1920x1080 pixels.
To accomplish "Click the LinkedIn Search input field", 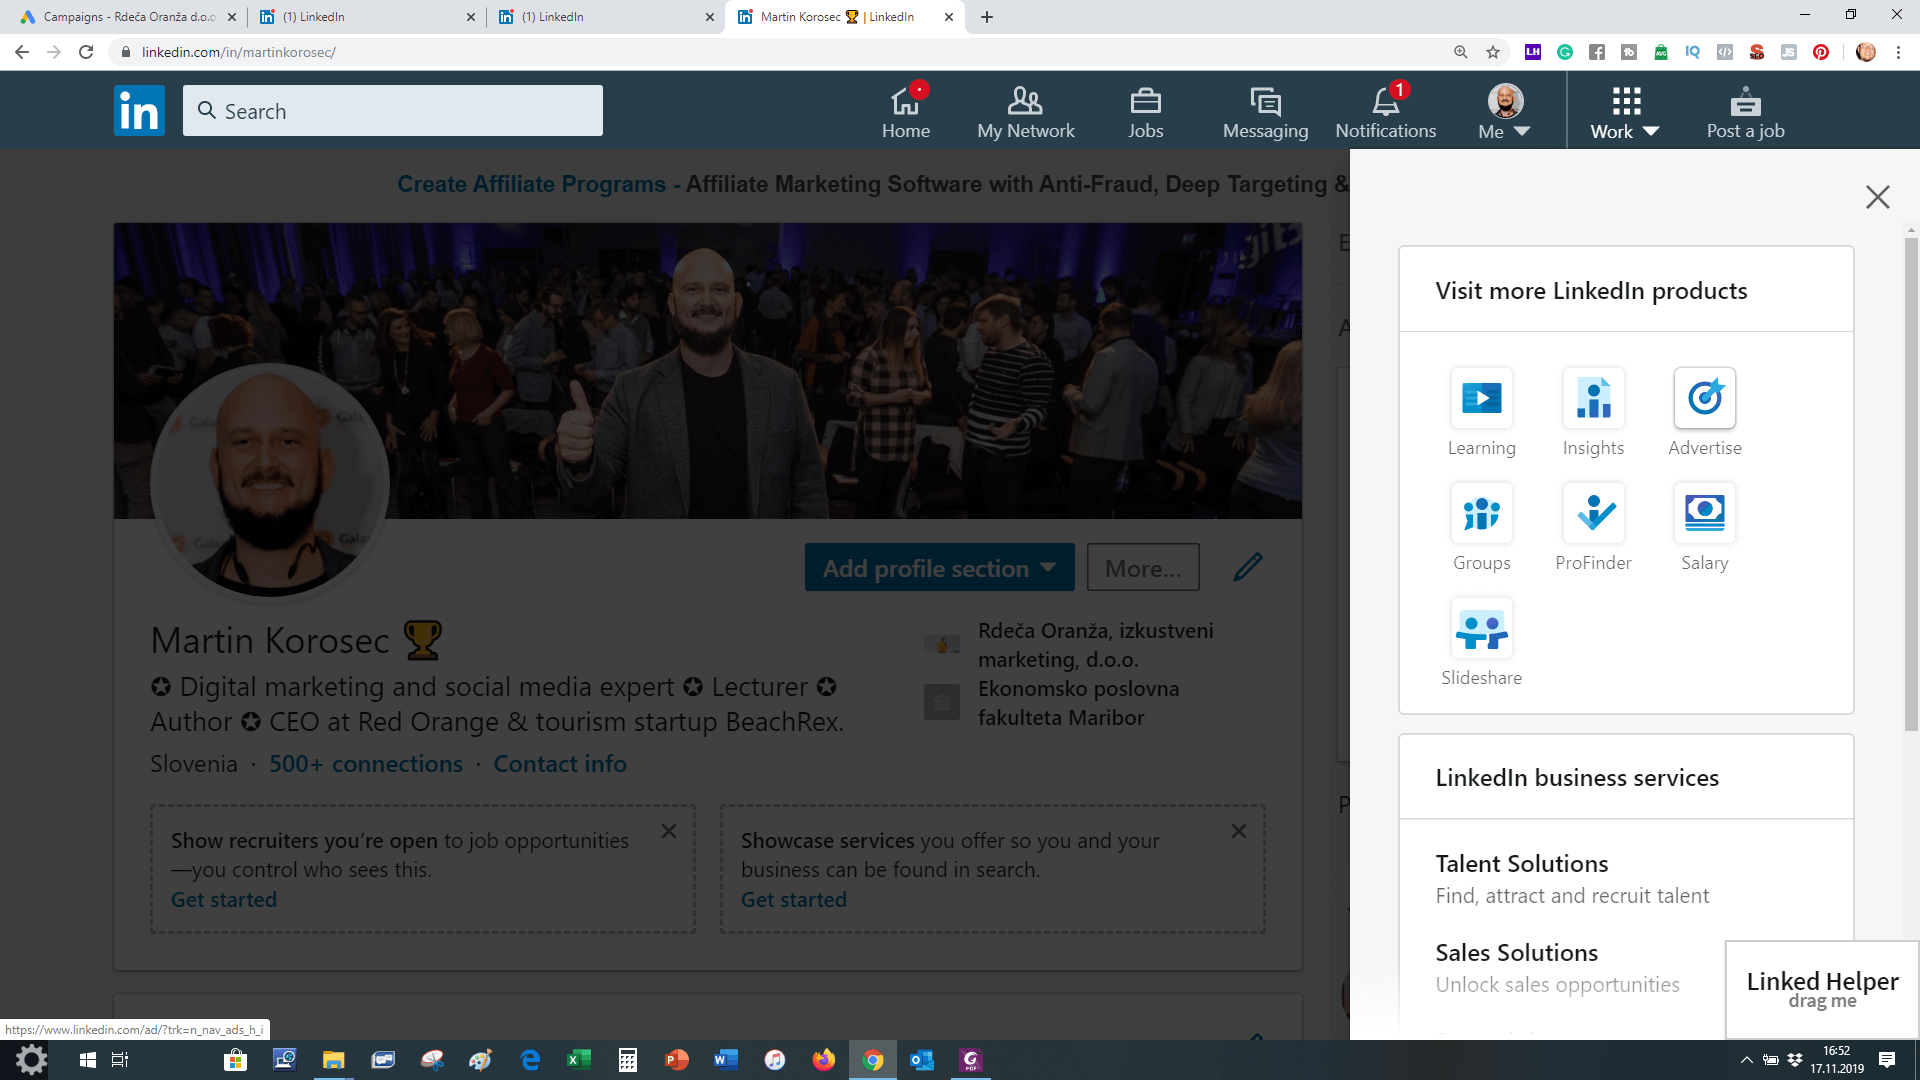I will coord(393,111).
